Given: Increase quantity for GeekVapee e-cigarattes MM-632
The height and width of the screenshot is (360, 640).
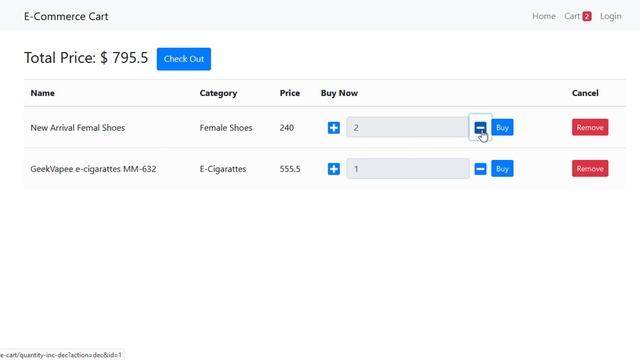Looking at the screenshot, I should click(x=333, y=169).
